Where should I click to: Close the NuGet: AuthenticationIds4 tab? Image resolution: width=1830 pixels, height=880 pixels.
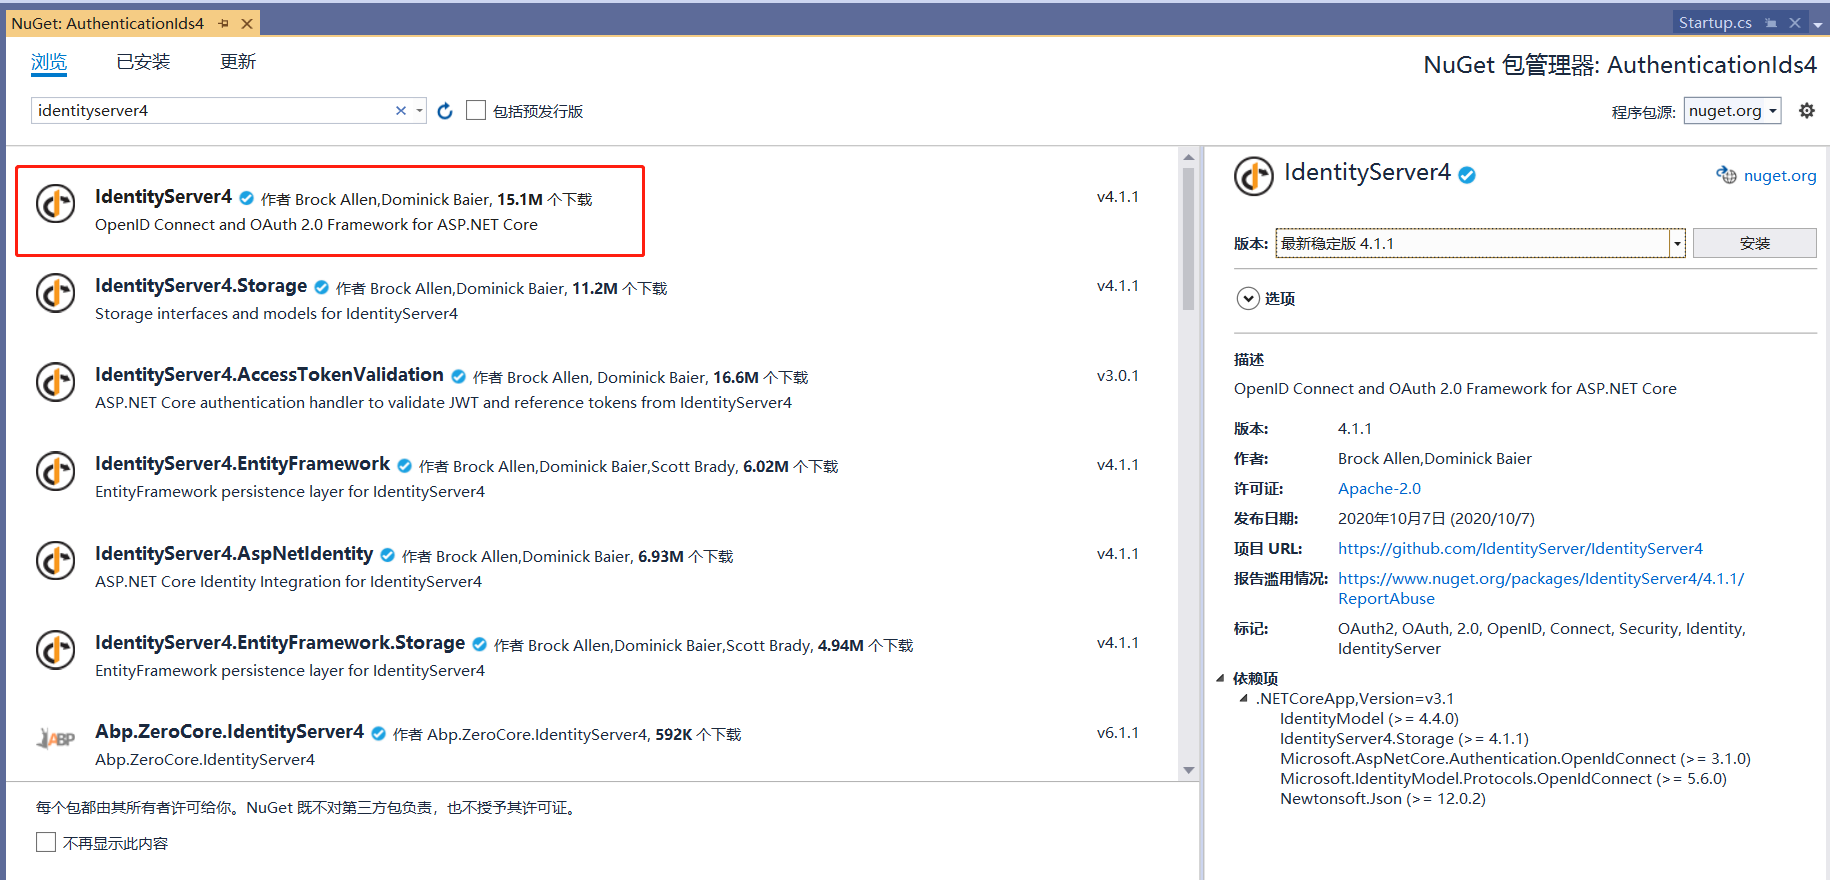tap(247, 23)
